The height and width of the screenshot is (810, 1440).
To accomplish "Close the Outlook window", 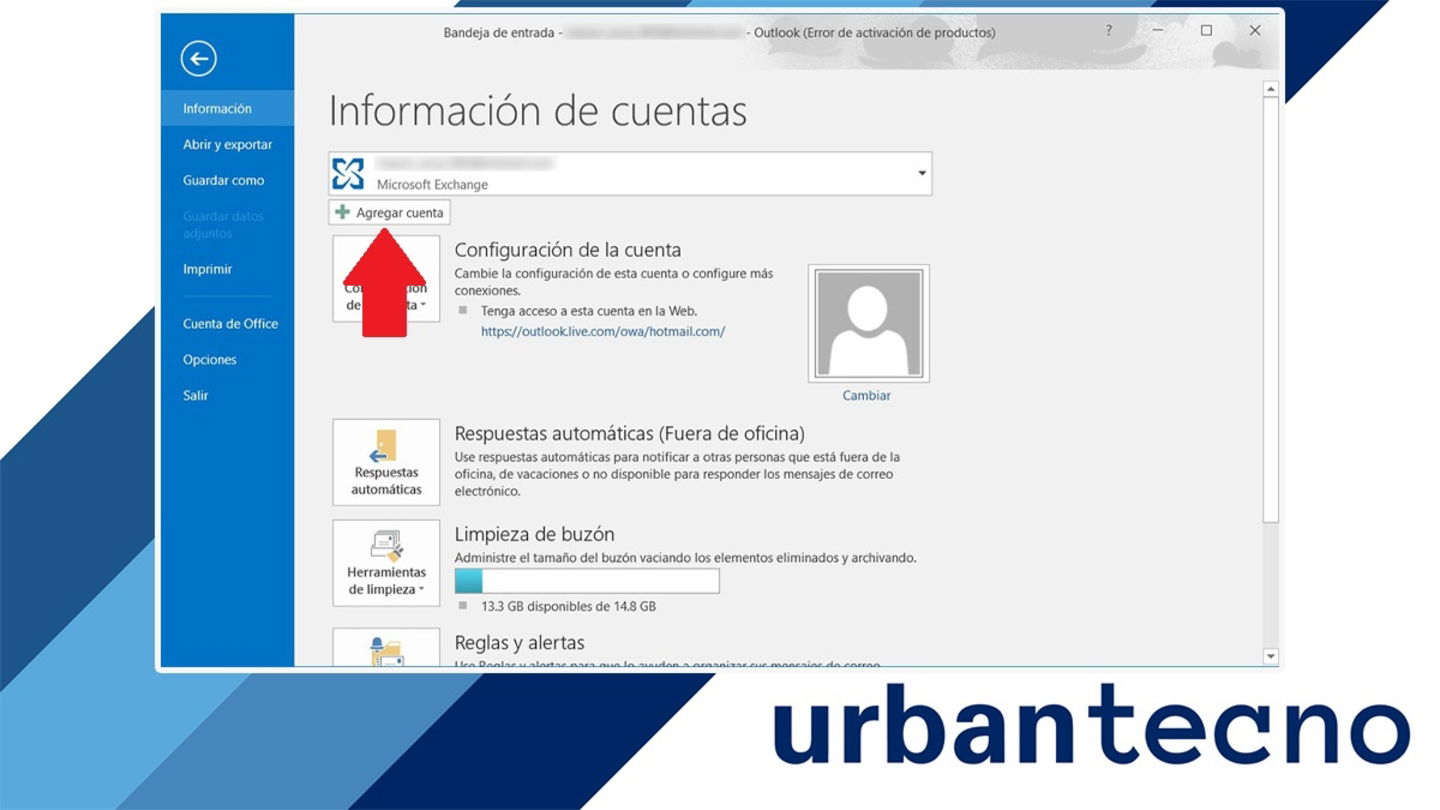I will pyautogui.click(x=1255, y=31).
